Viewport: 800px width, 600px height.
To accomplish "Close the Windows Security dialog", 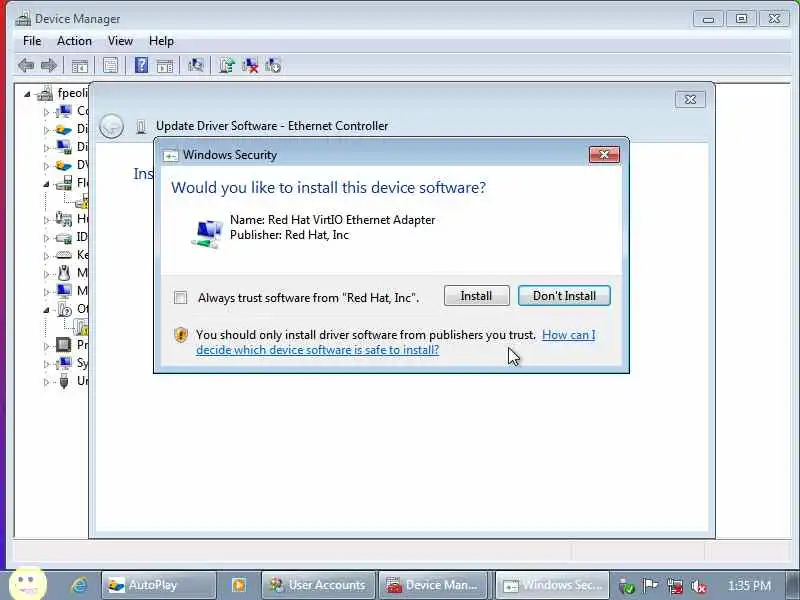I will pyautogui.click(x=604, y=155).
